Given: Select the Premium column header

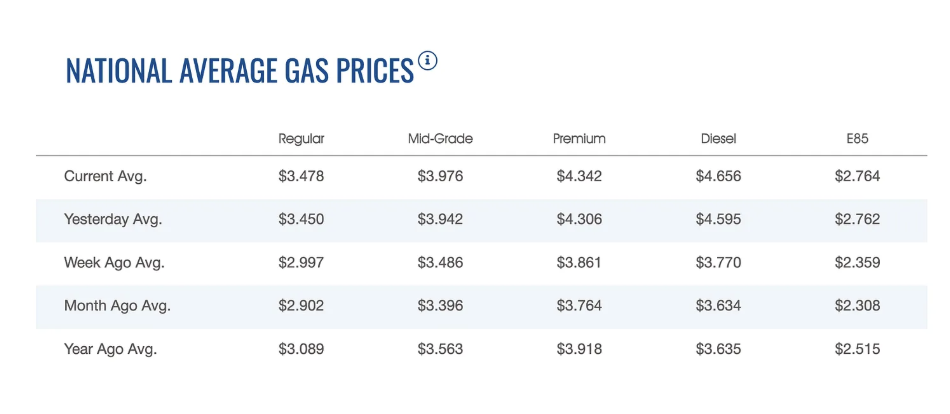Looking at the screenshot, I should (579, 138).
